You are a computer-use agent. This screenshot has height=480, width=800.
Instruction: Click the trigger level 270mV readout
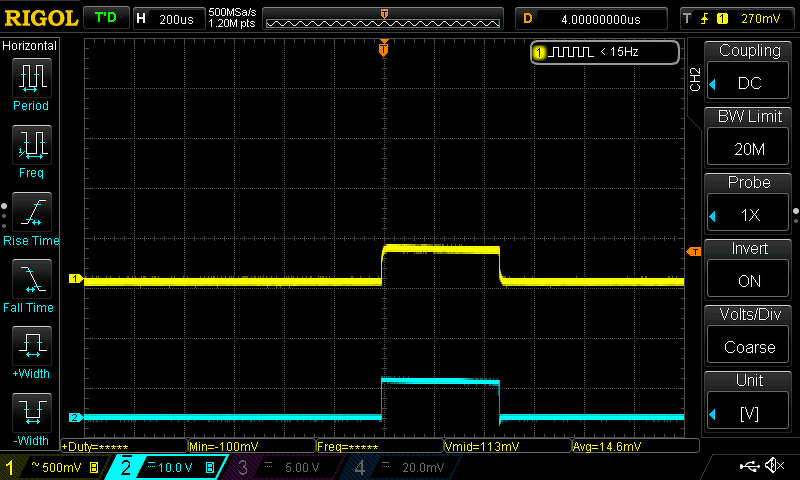(x=761, y=19)
